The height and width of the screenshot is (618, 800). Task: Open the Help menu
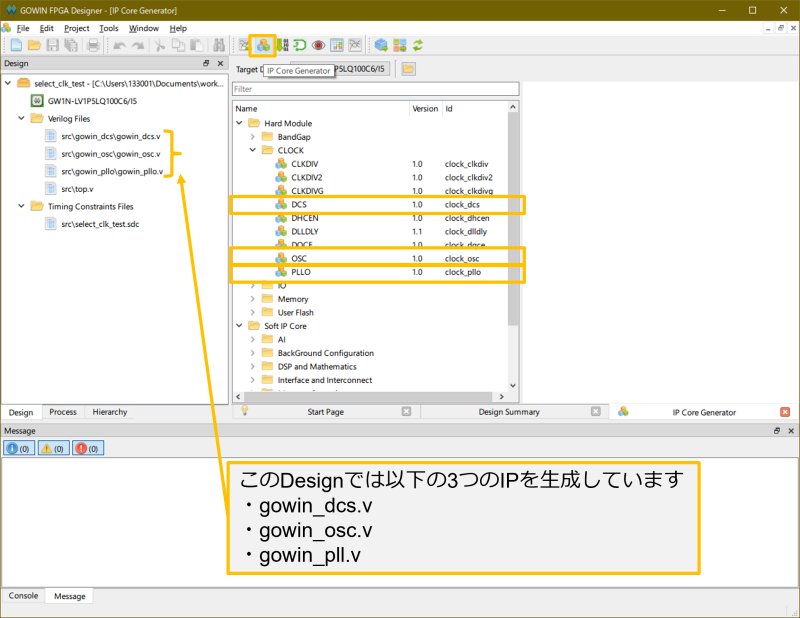[178, 28]
